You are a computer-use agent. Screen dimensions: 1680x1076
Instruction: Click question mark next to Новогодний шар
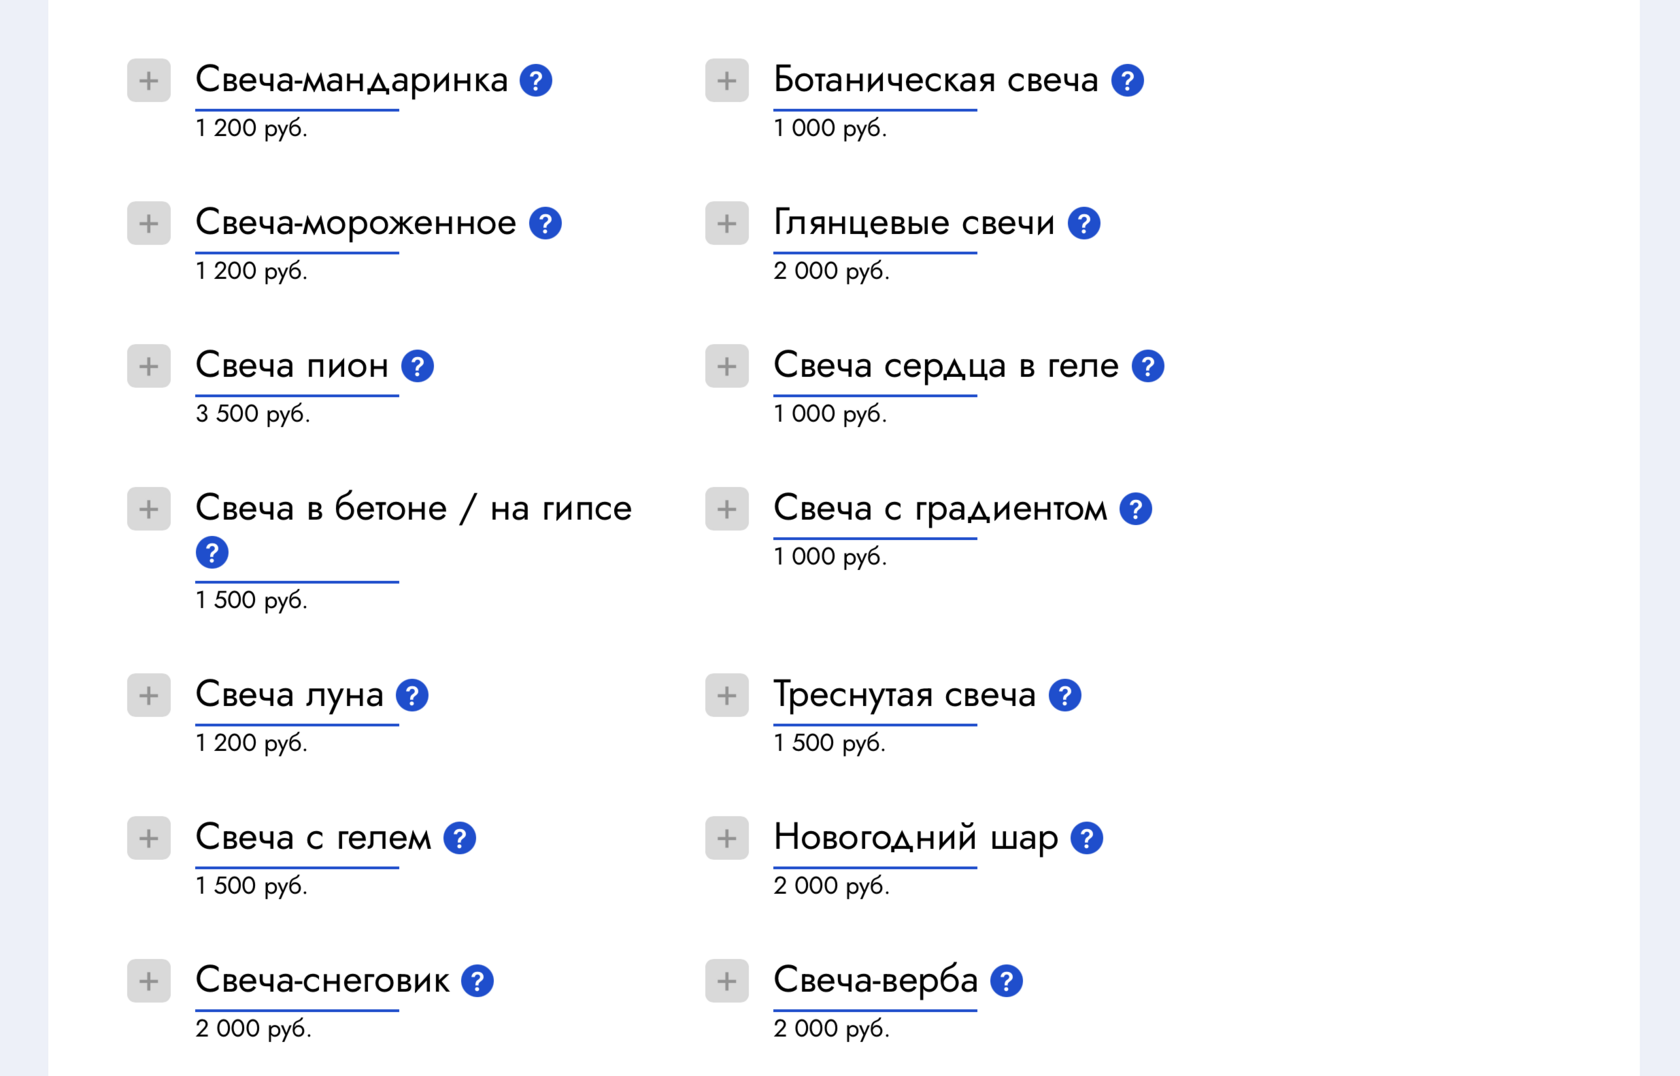click(x=1087, y=839)
